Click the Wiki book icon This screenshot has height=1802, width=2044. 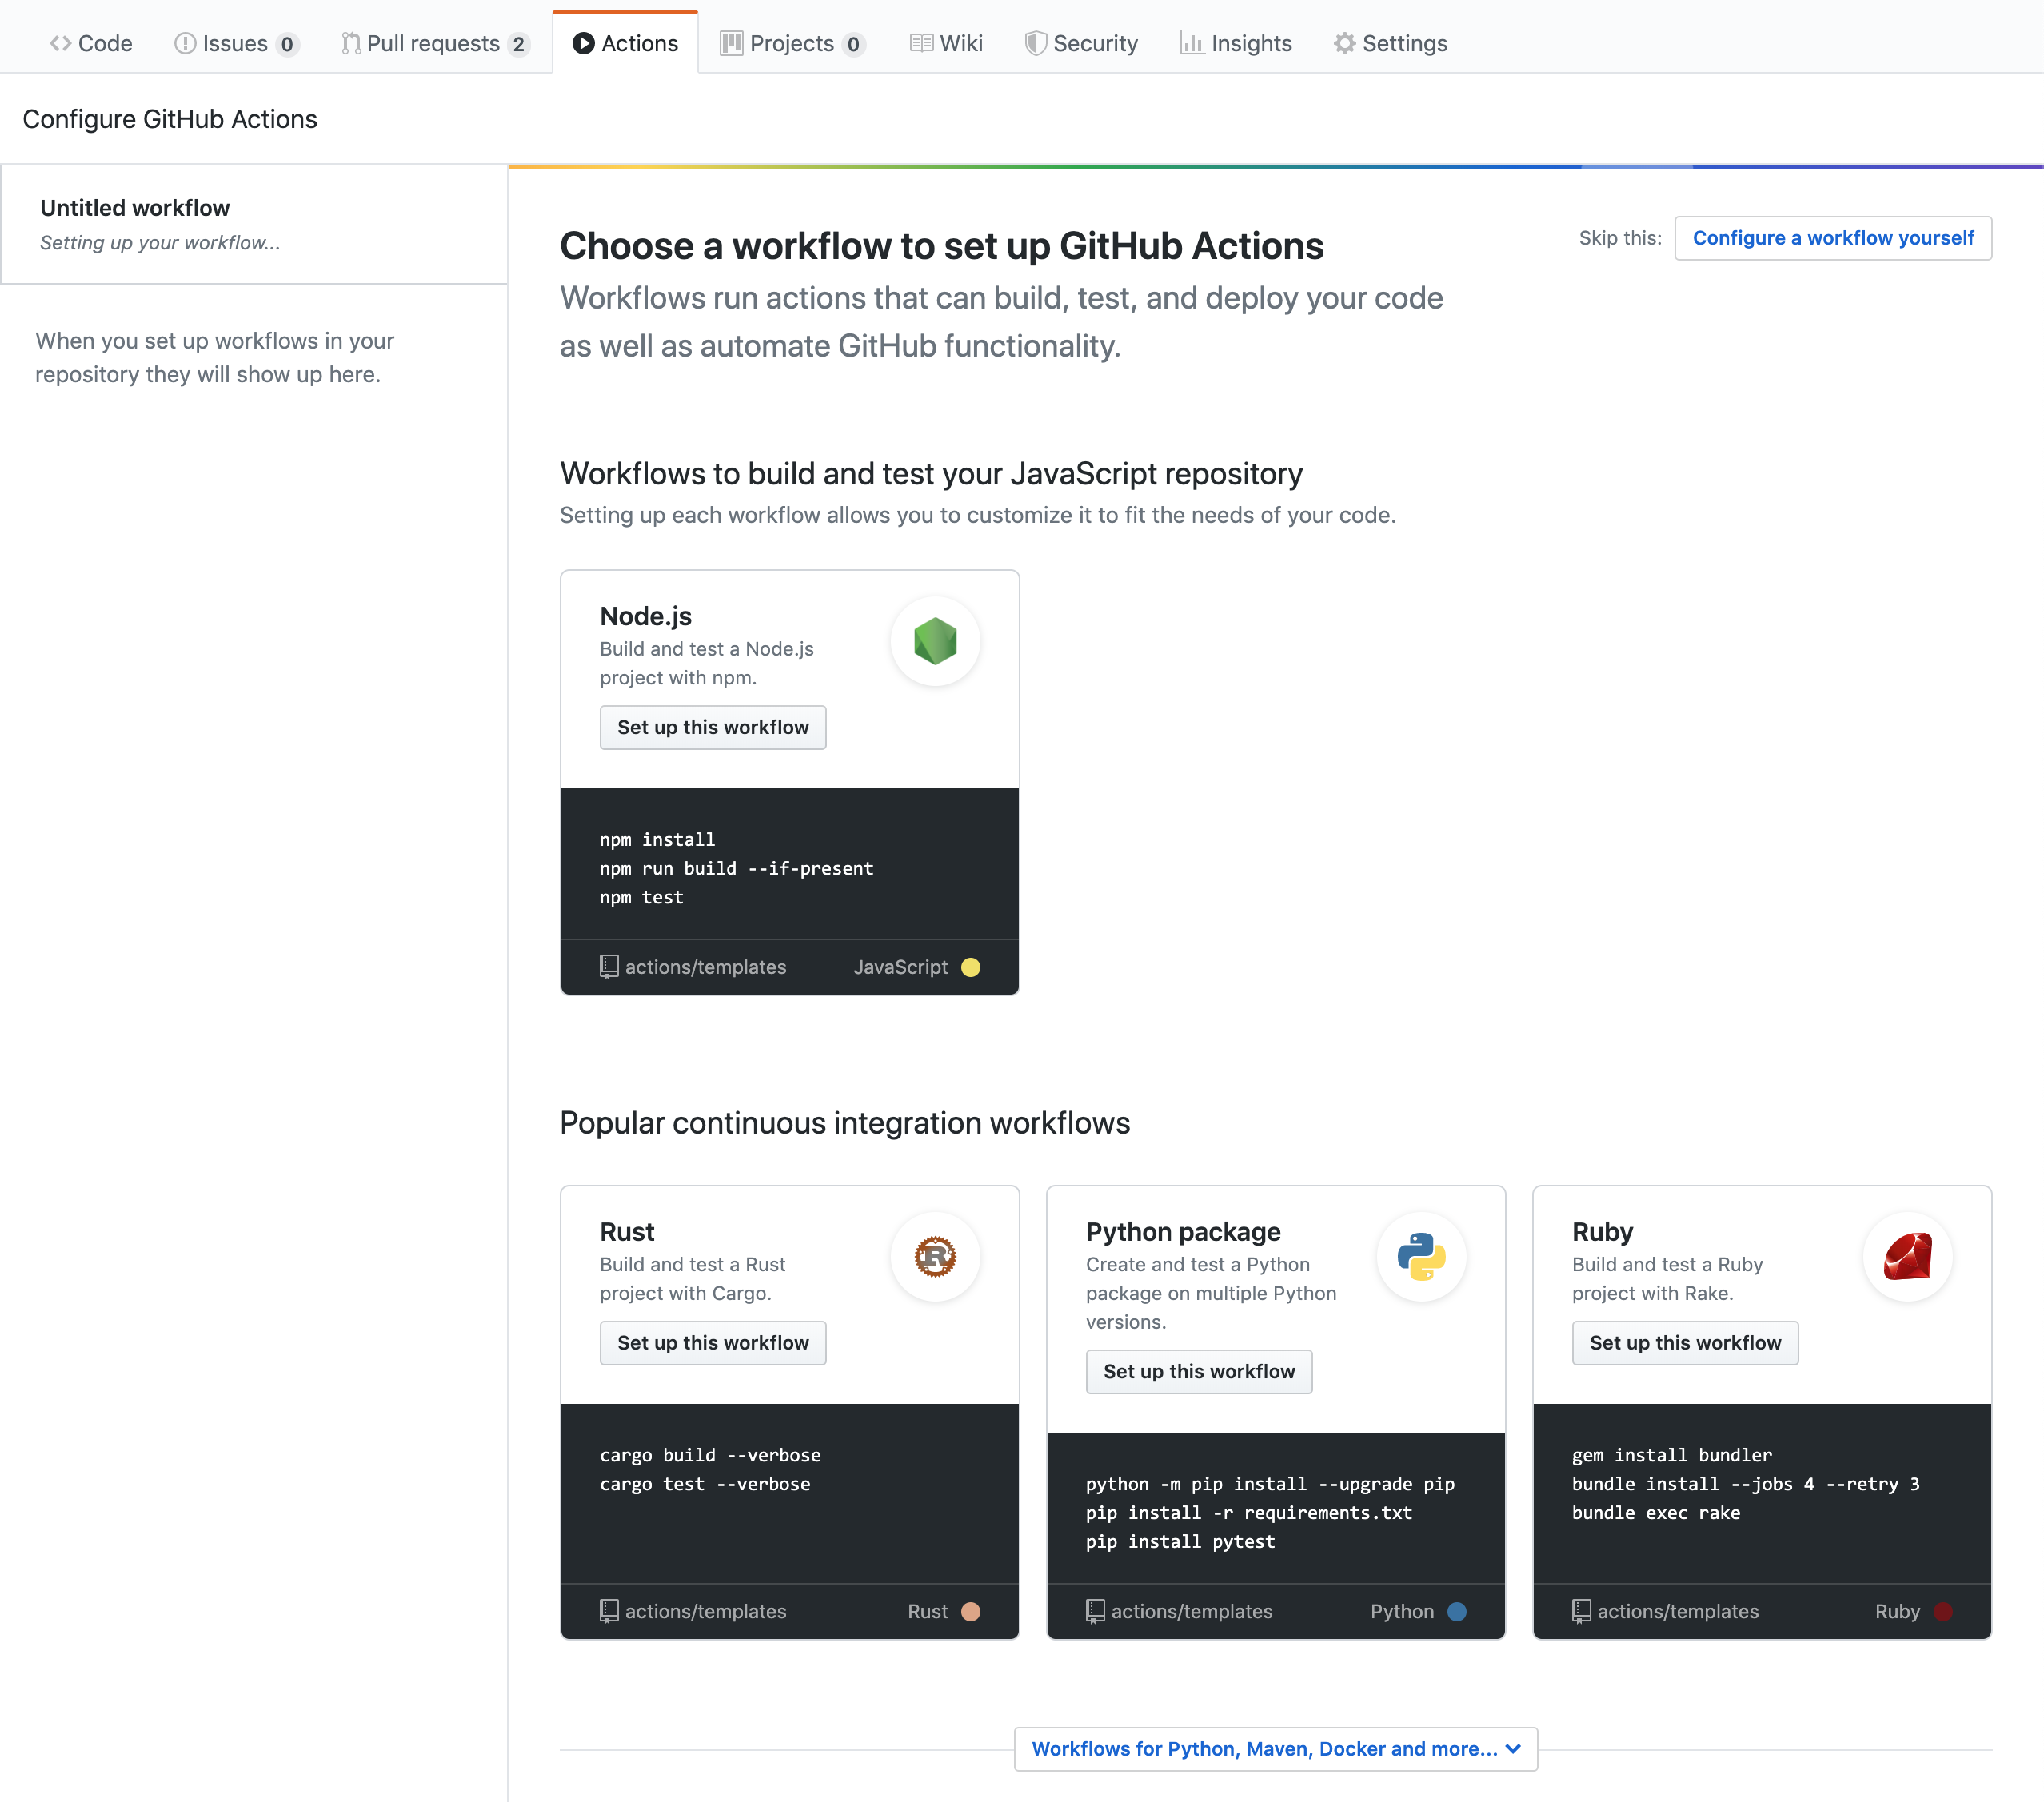[x=921, y=43]
